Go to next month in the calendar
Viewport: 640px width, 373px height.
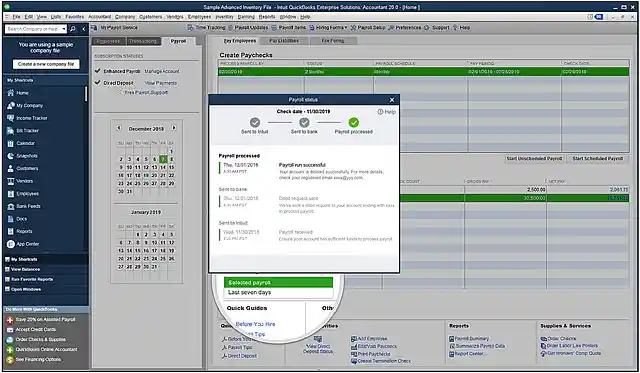click(174, 128)
